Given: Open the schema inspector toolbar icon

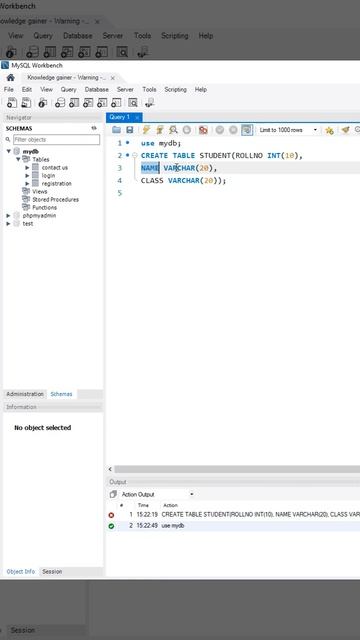Looking at the screenshot, I should (x=42, y=103).
